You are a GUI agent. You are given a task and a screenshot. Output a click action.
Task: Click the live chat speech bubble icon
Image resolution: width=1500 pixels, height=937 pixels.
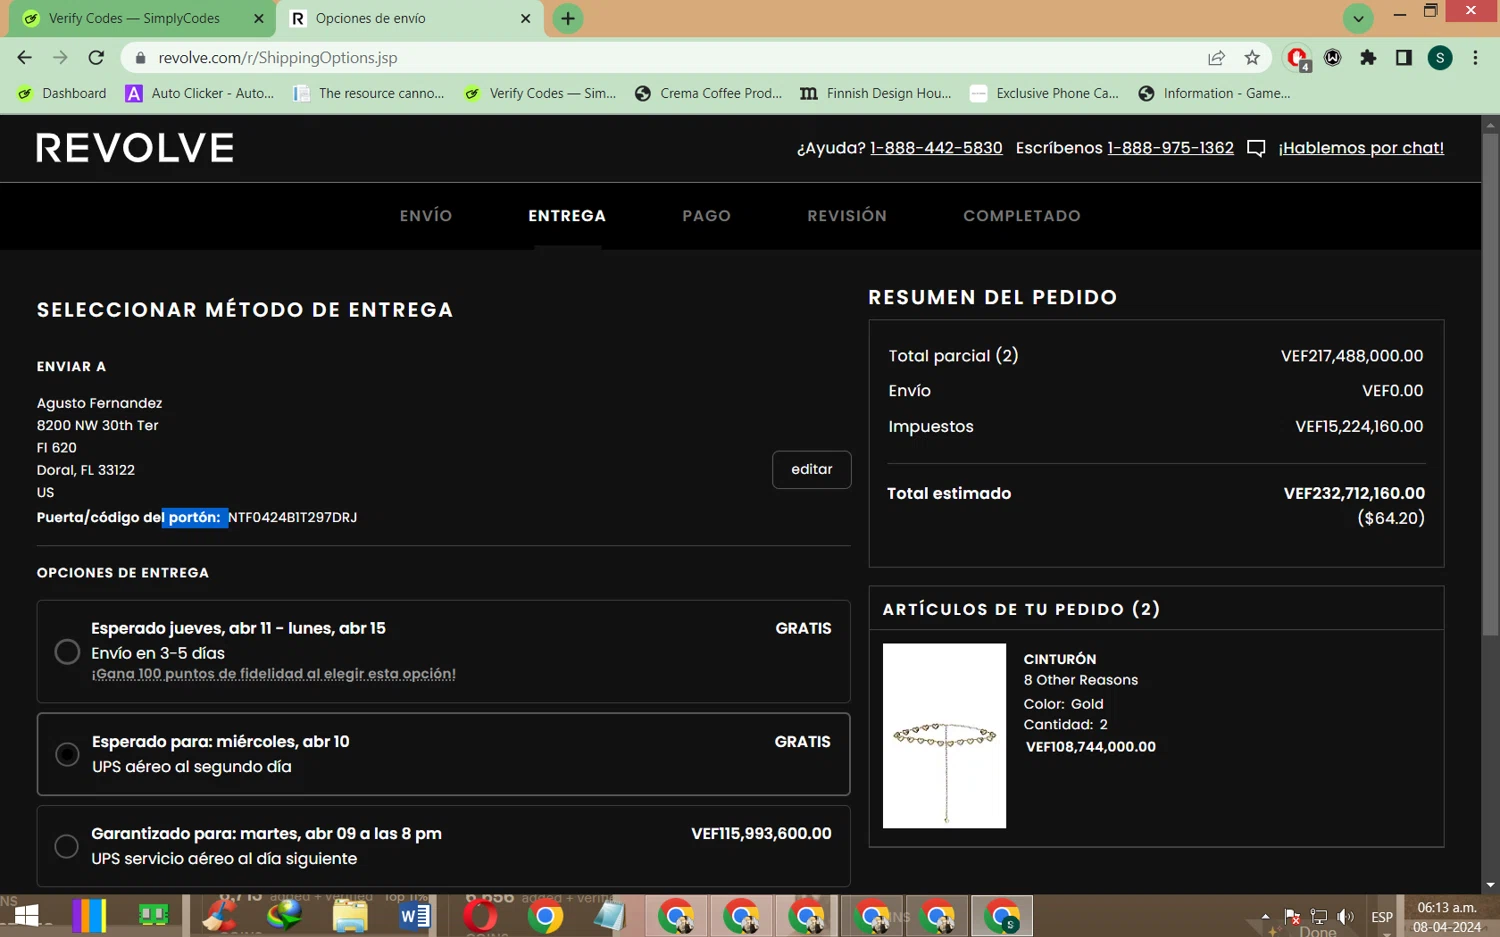point(1256,148)
